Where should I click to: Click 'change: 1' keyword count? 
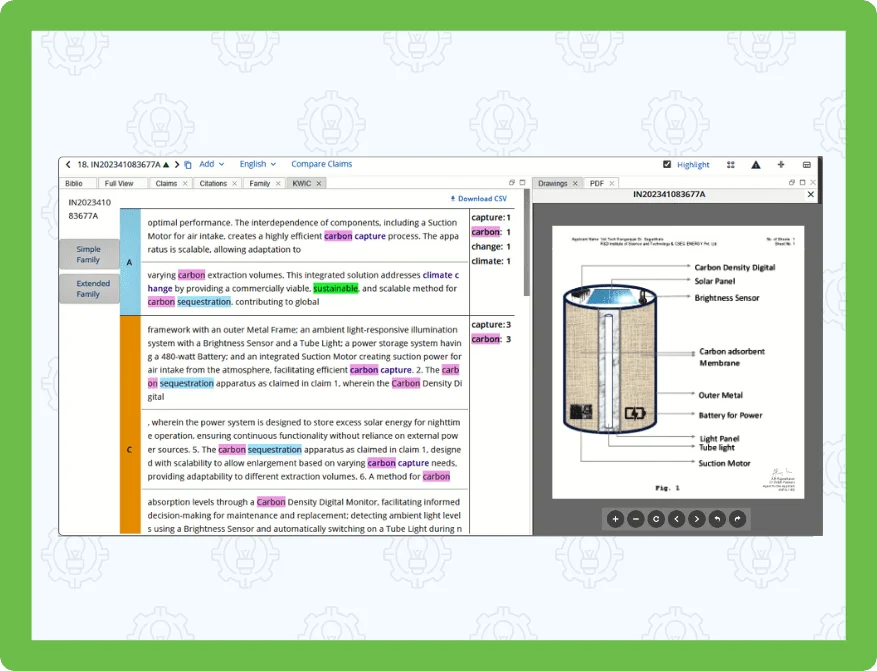pos(491,247)
